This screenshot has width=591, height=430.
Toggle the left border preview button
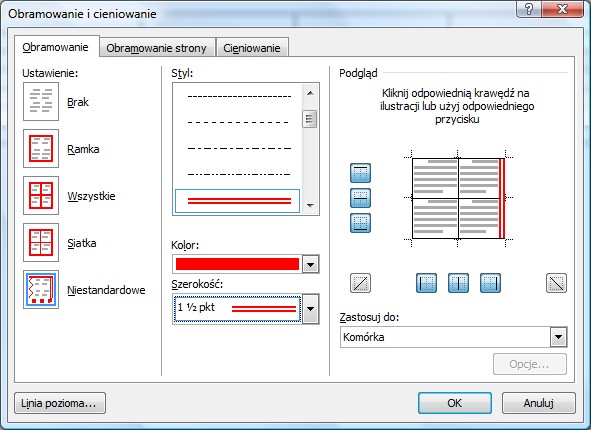pyautogui.click(x=426, y=283)
